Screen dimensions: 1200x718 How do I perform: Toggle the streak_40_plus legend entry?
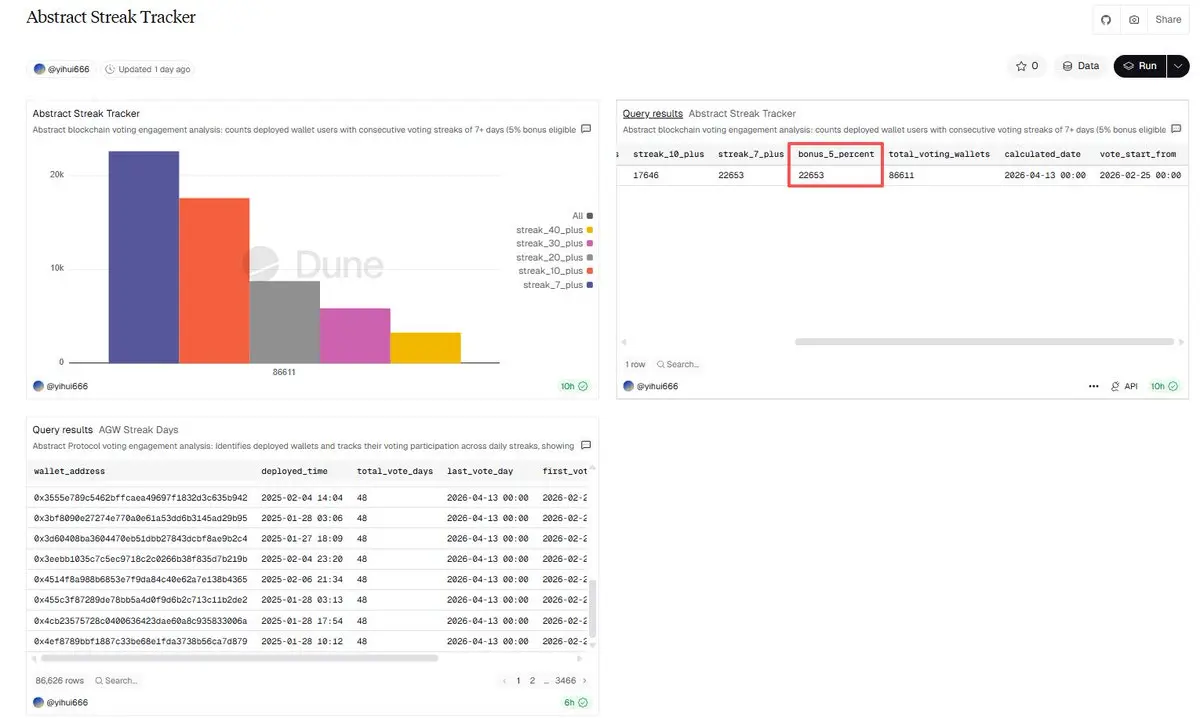pyautogui.click(x=555, y=230)
